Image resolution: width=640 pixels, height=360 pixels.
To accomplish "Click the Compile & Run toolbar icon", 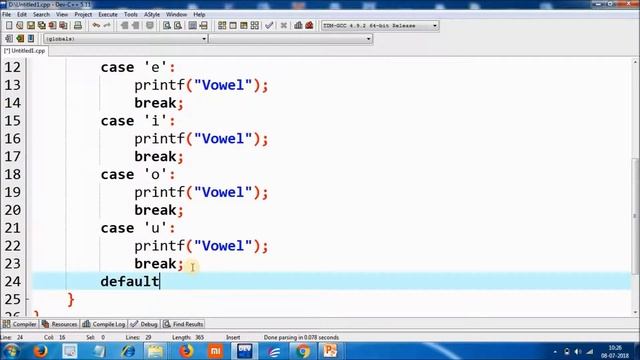I will 244,25.
